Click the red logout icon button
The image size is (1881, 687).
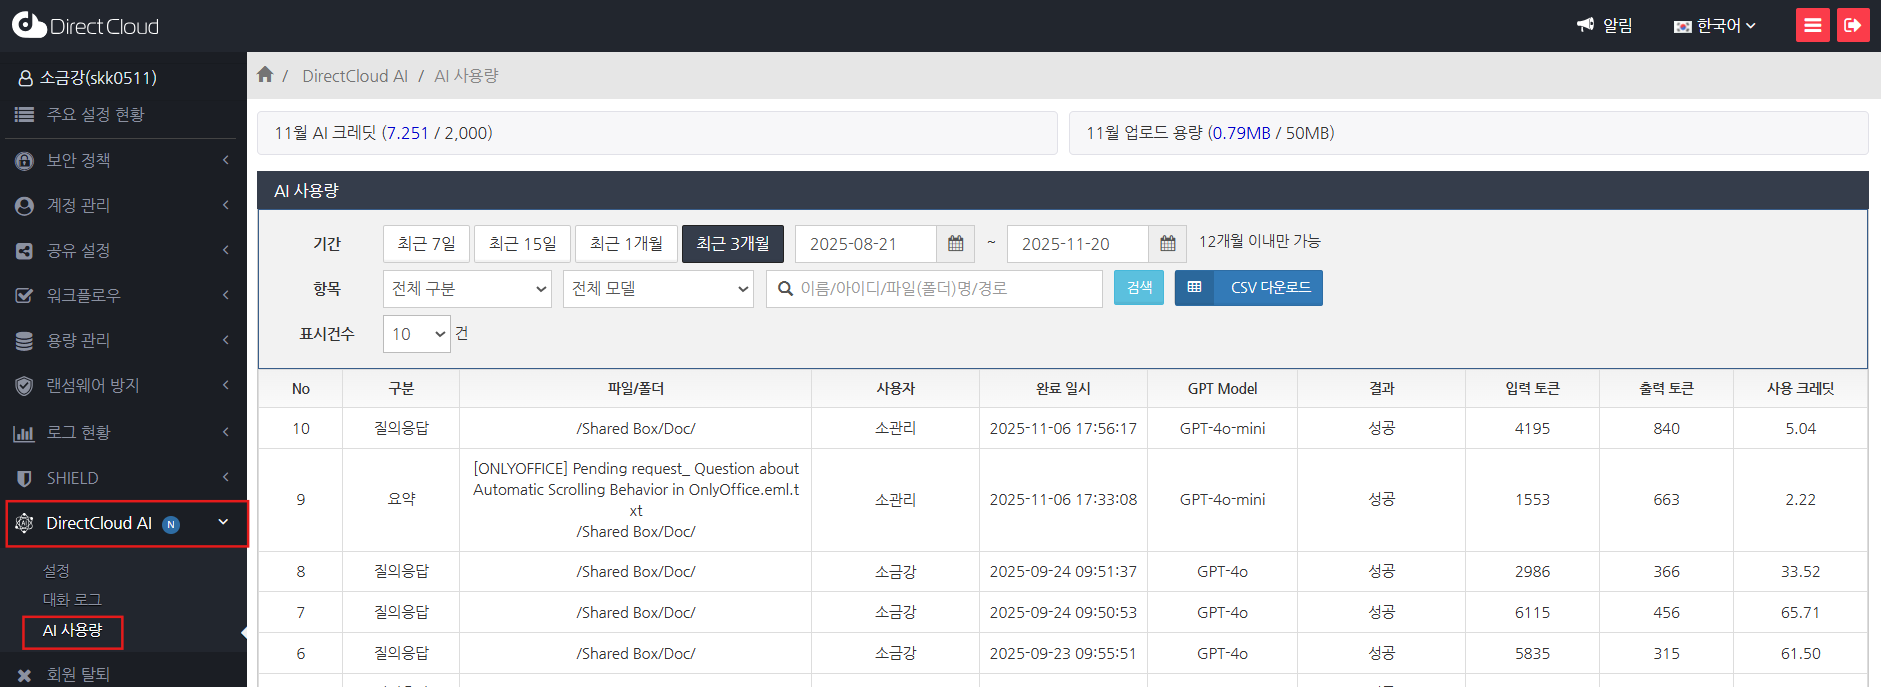pyautogui.click(x=1853, y=25)
